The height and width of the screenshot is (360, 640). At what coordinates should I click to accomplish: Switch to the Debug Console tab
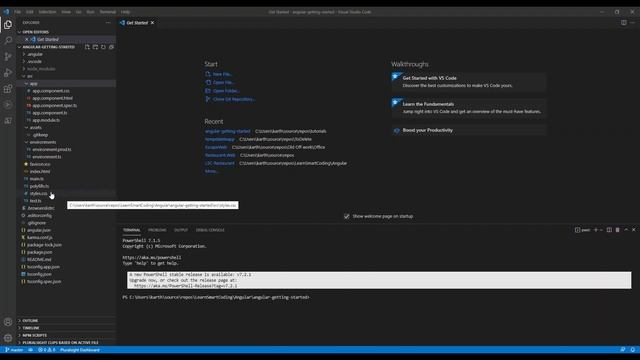pos(210,230)
